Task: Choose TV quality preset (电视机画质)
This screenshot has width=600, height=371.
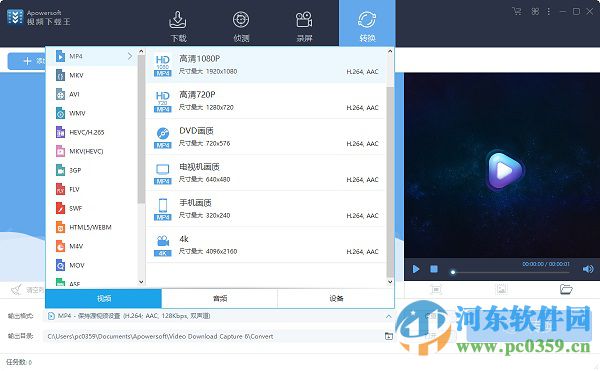Action: (266, 173)
